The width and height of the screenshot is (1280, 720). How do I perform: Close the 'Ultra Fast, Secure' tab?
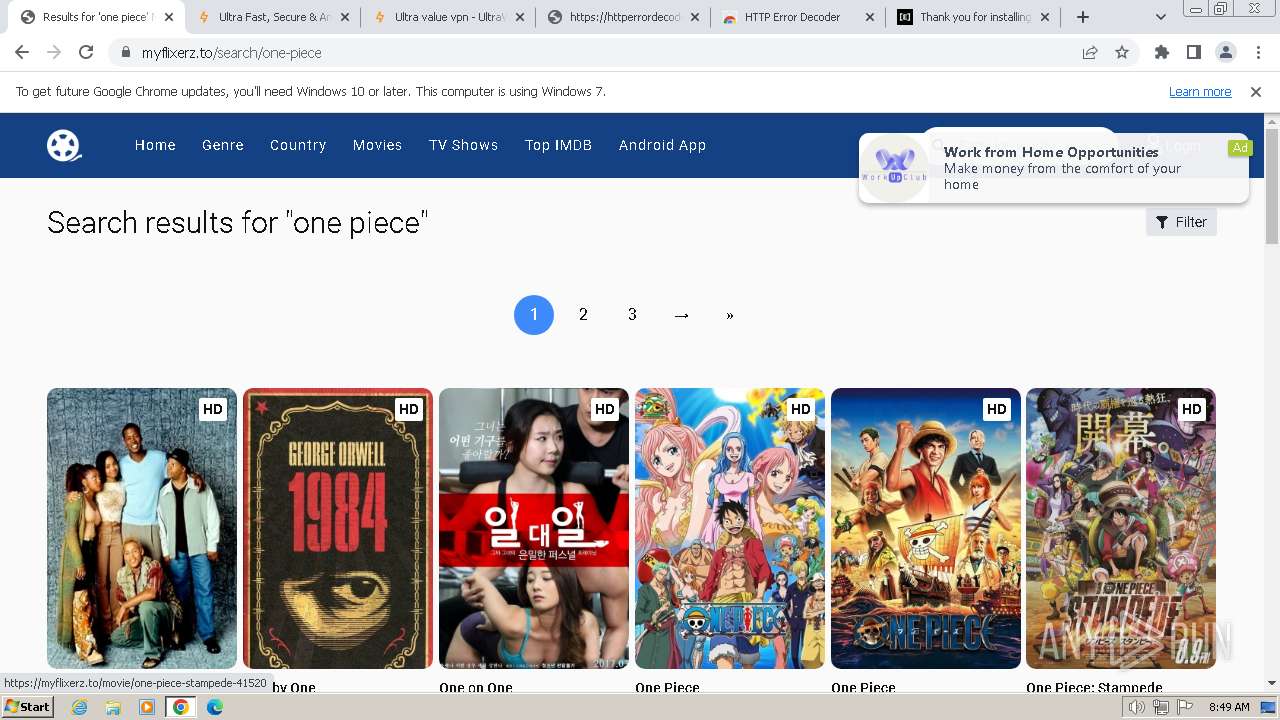343,17
